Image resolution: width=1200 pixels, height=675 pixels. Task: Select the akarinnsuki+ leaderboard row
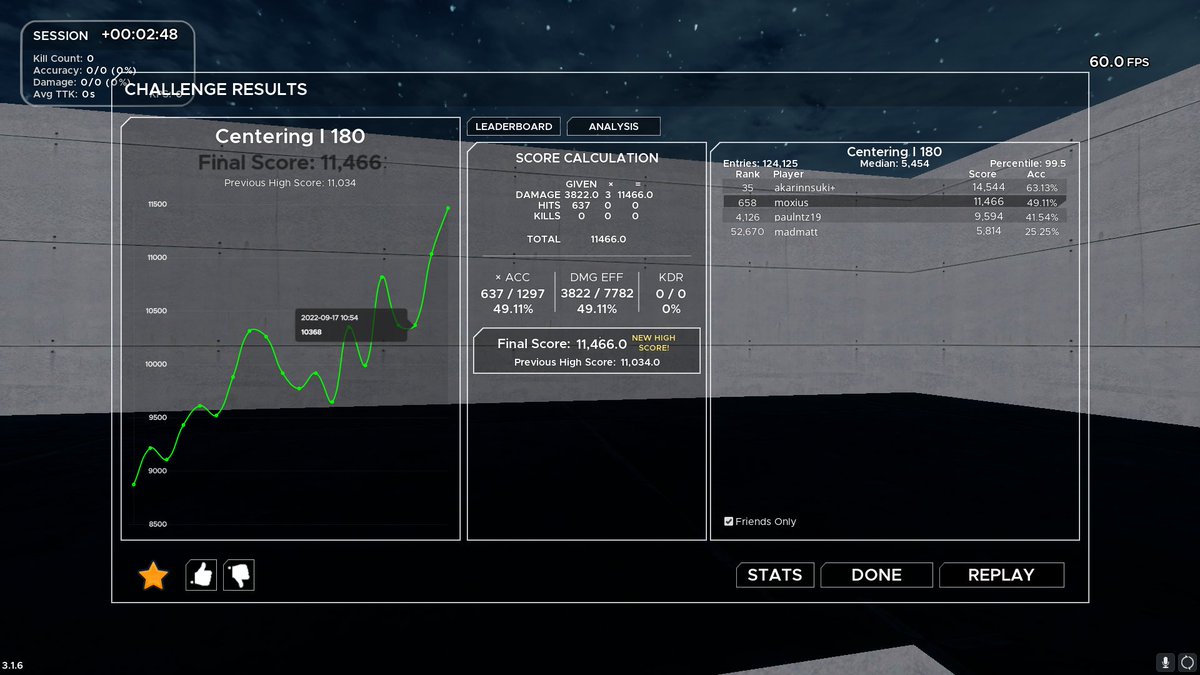[894, 187]
